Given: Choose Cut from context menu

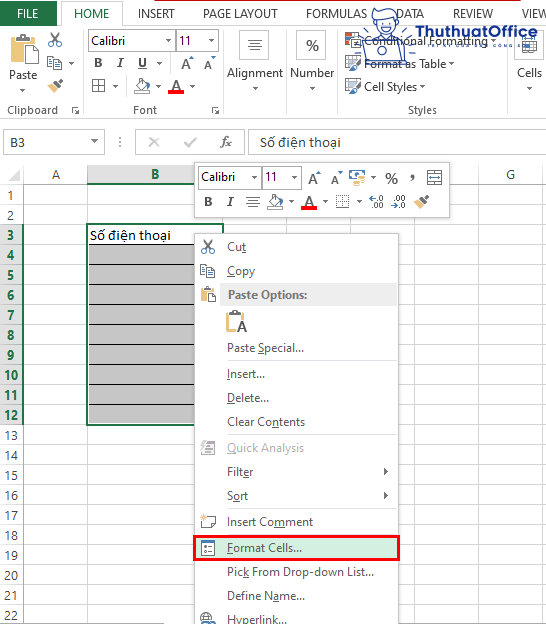Looking at the screenshot, I should [296, 247].
